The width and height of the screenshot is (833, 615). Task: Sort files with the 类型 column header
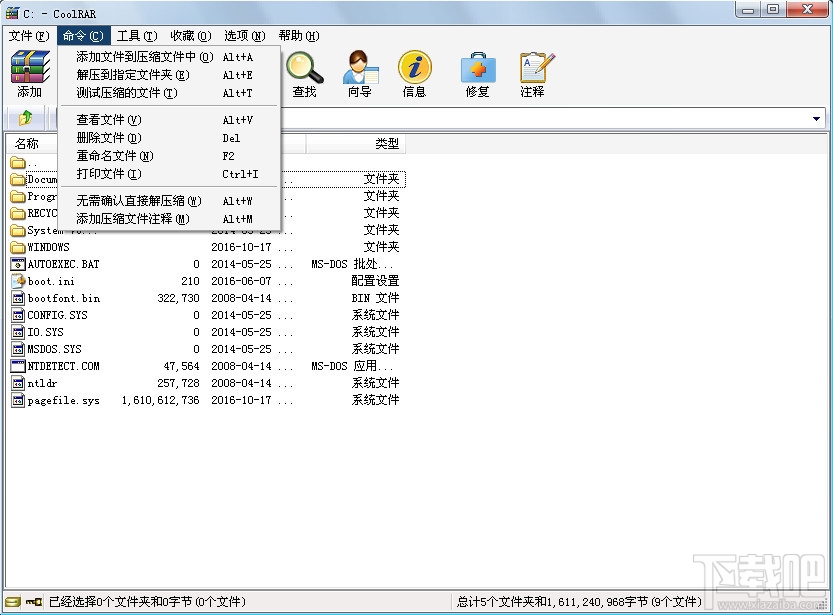(388, 143)
